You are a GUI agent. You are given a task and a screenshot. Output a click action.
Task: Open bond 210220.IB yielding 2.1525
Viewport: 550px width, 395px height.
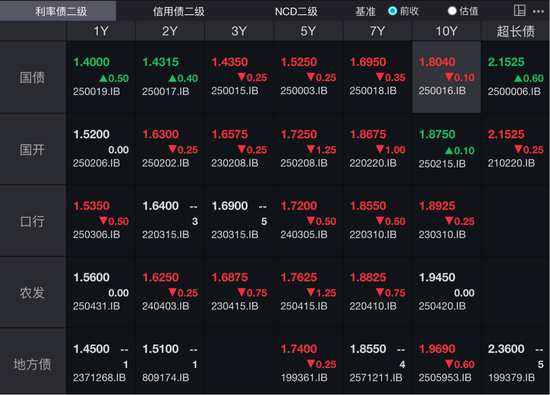click(515, 149)
